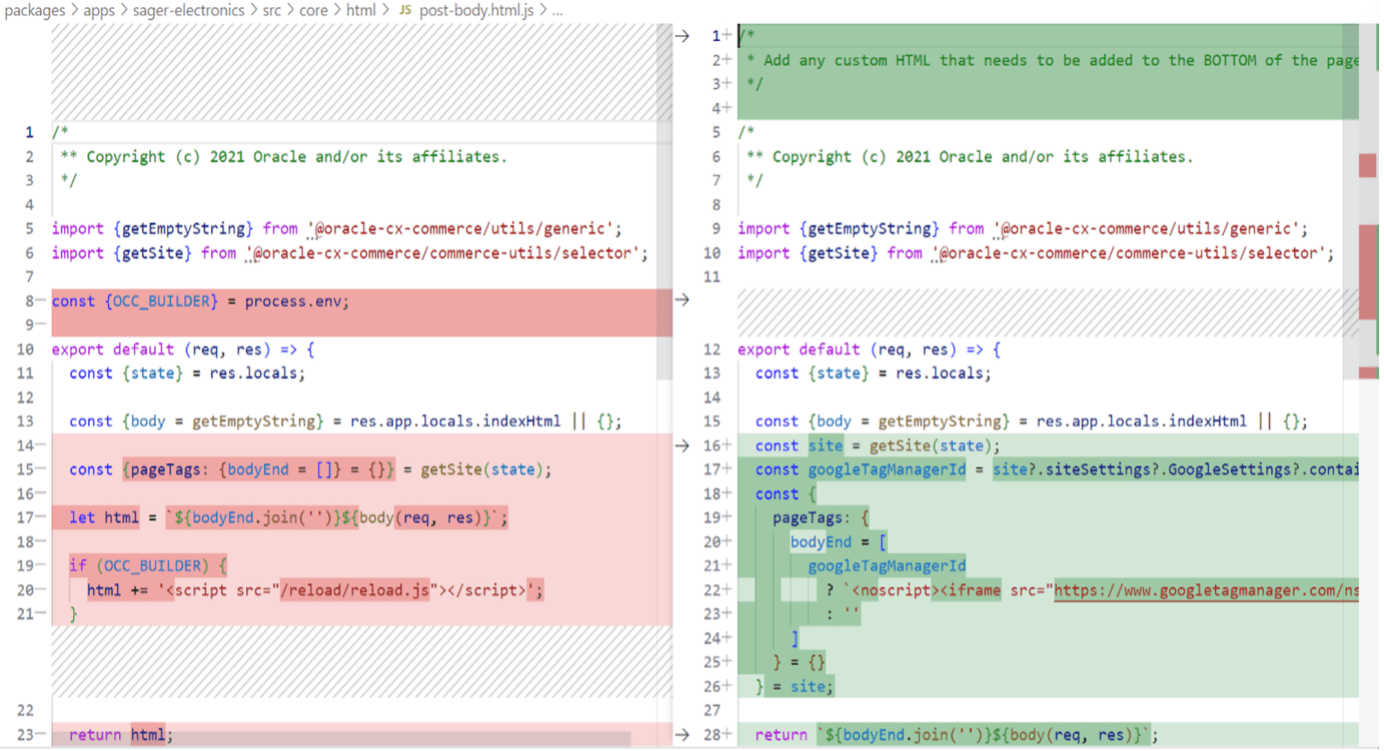Select 'post-body.html.js' in breadcrumb
This screenshot has height=751, width=1384.
476,10
